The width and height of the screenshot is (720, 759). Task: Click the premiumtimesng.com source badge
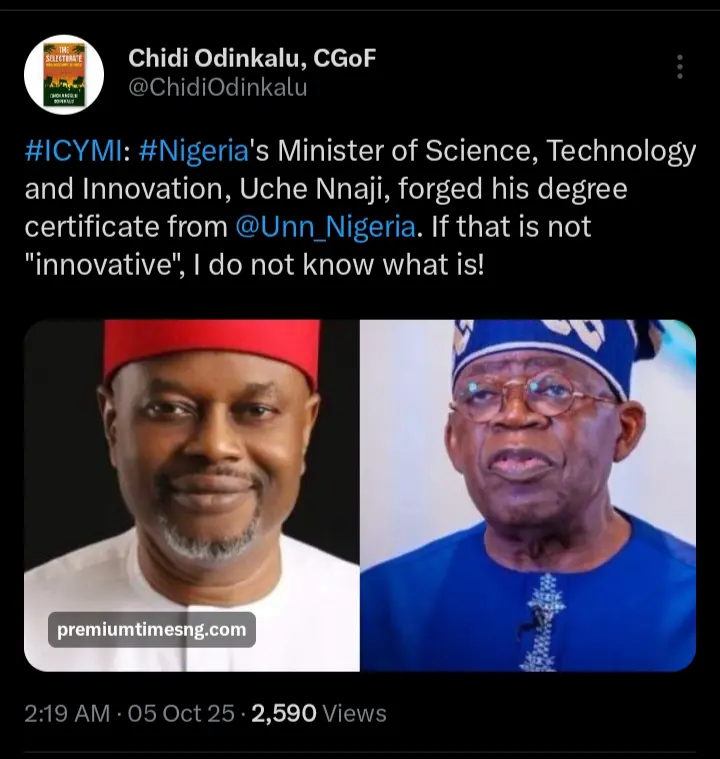(x=151, y=629)
